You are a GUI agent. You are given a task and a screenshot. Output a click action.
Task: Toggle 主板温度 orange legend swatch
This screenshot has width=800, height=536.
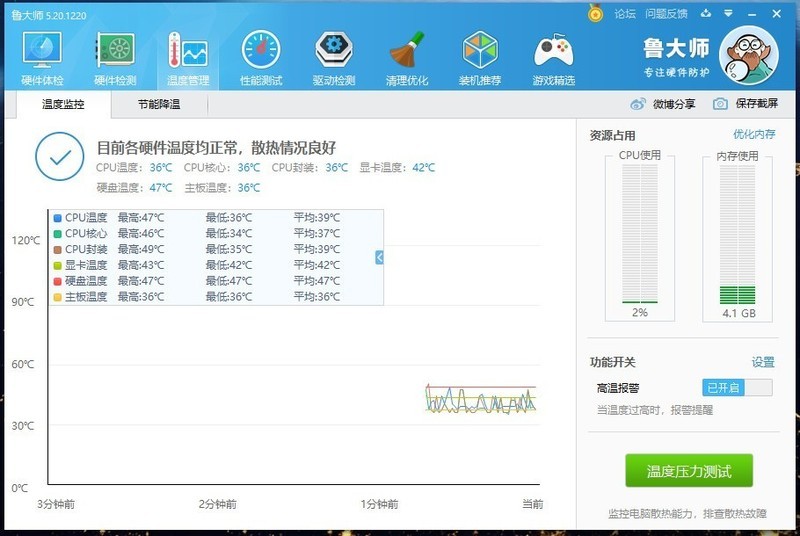click(x=58, y=297)
